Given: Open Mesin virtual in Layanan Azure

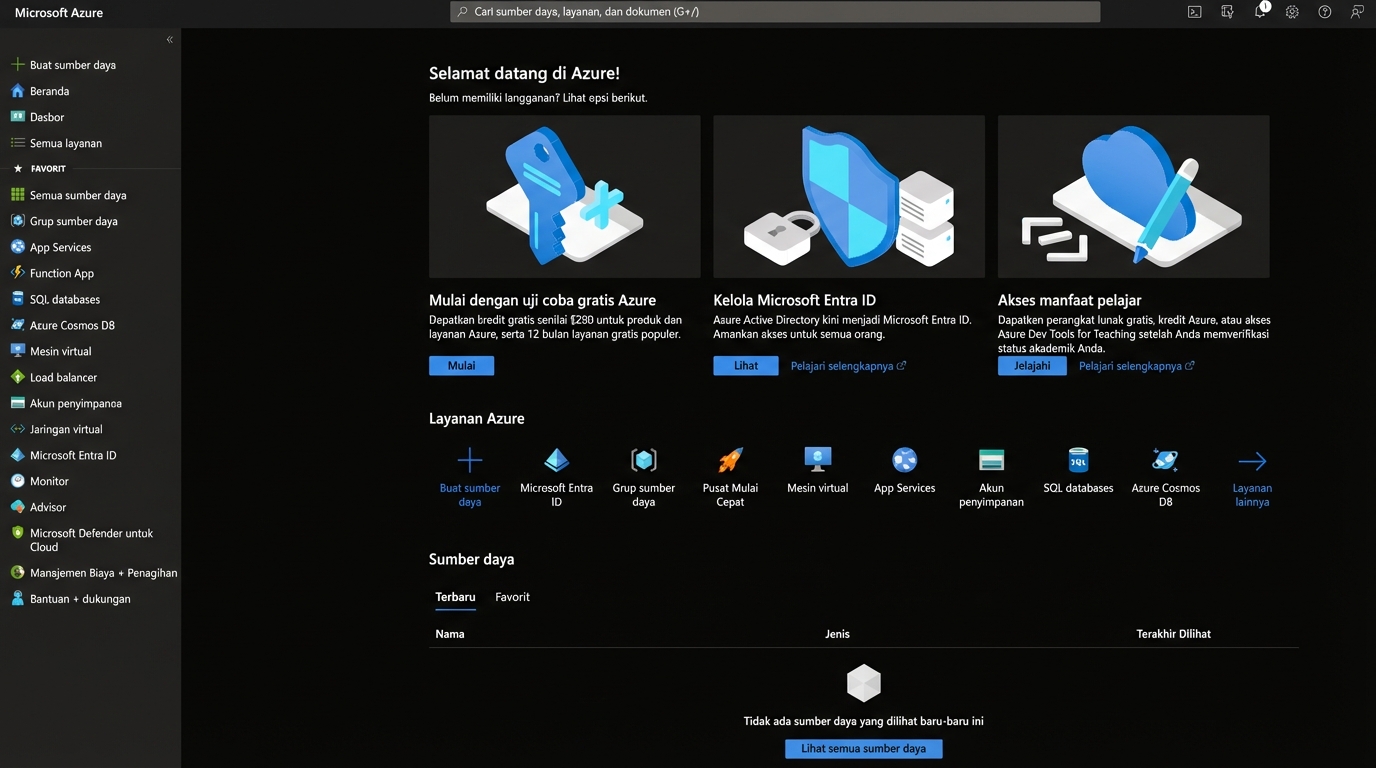Looking at the screenshot, I should coord(818,460).
